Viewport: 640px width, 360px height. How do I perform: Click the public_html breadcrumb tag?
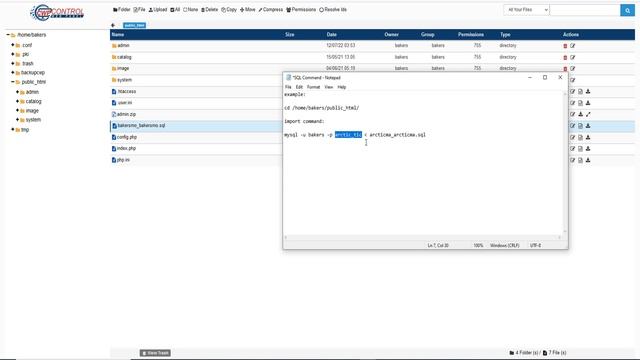coord(134,25)
